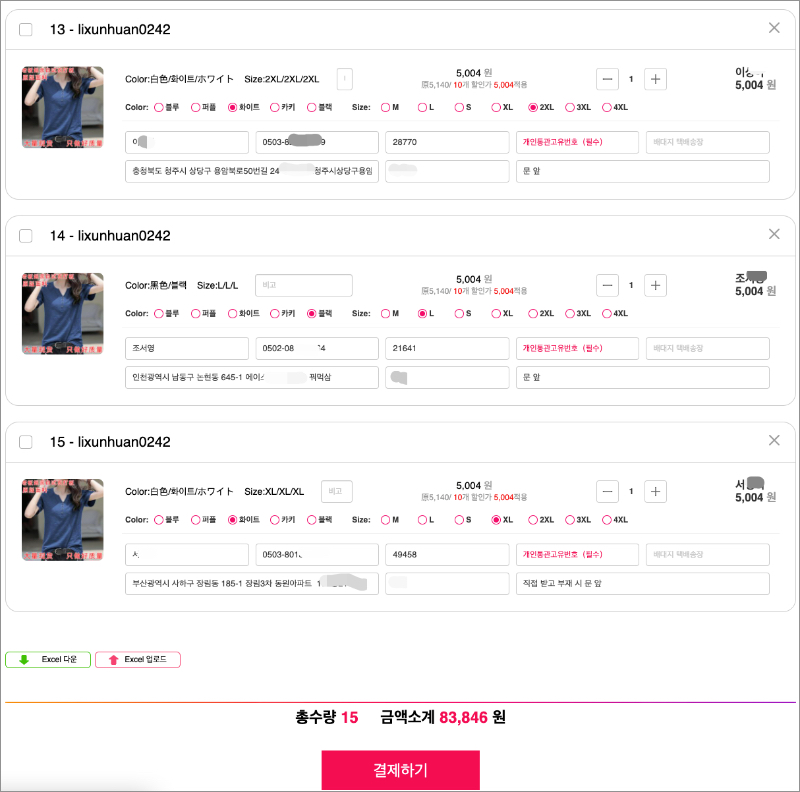The image size is (800, 792).
Task: Click the 비고 note field in order 14
Action: pos(303,285)
